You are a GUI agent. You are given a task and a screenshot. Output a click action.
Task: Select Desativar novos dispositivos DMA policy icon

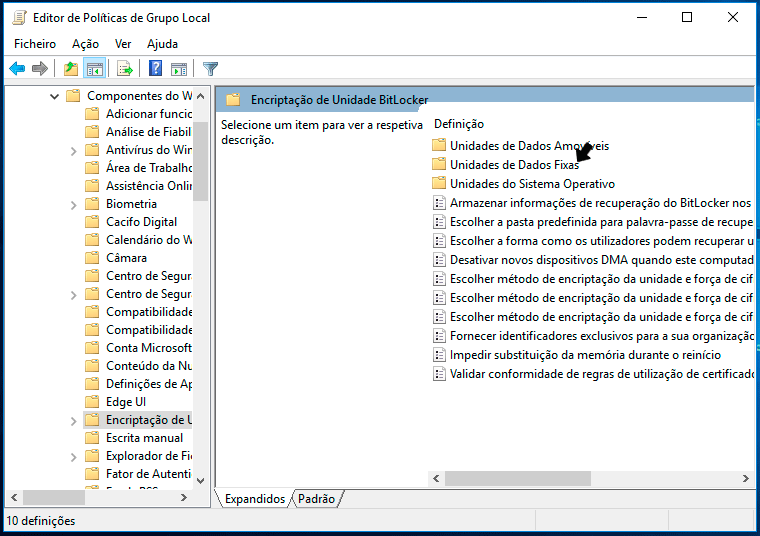coord(439,260)
